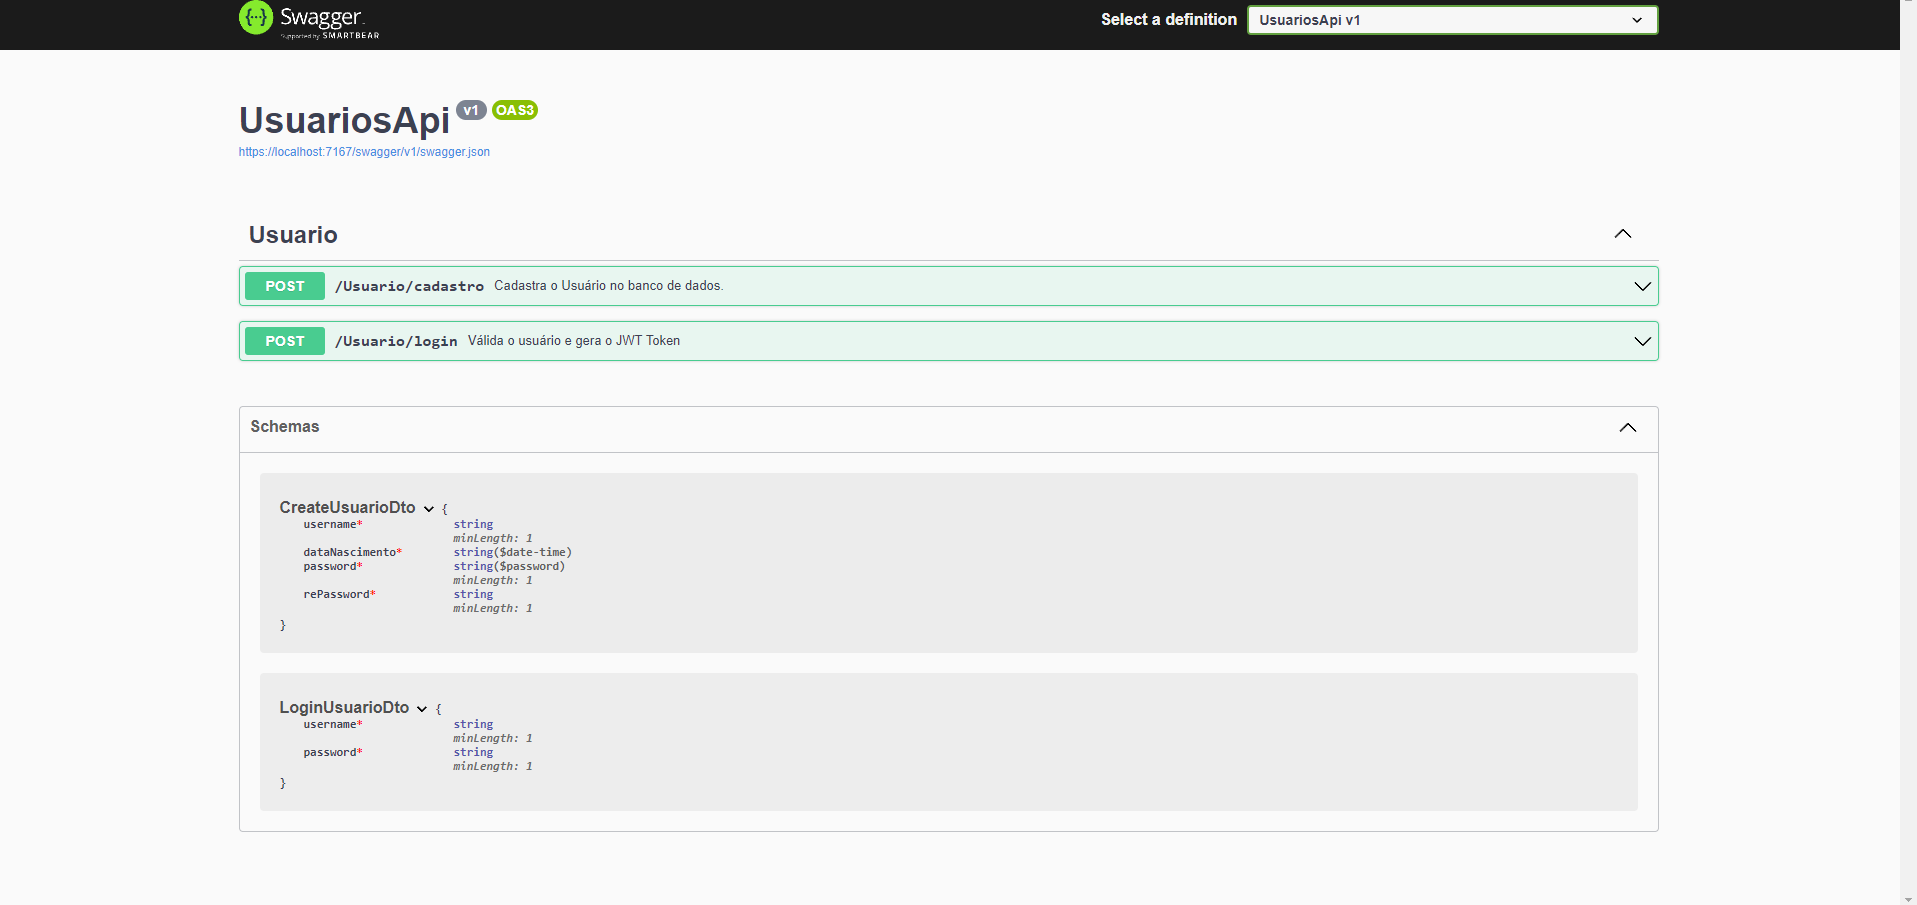Click the /Usuario/cadastro endpoint path

coord(409,286)
